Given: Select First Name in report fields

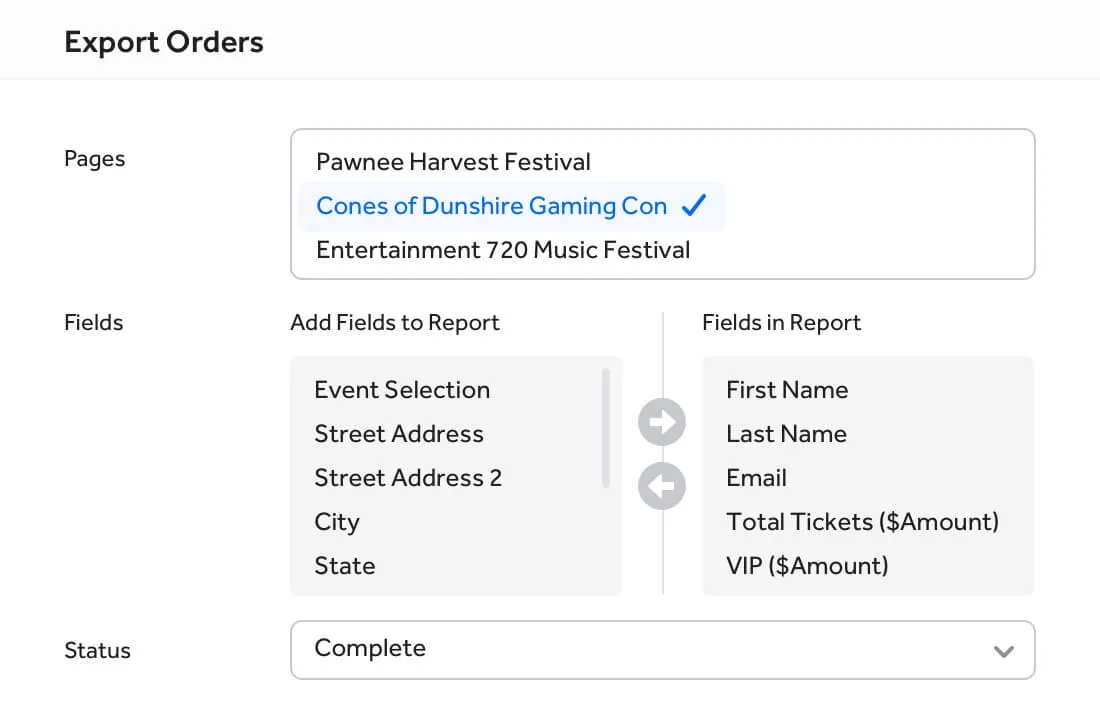Looking at the screenshot, I should click(x=787, y=390).
